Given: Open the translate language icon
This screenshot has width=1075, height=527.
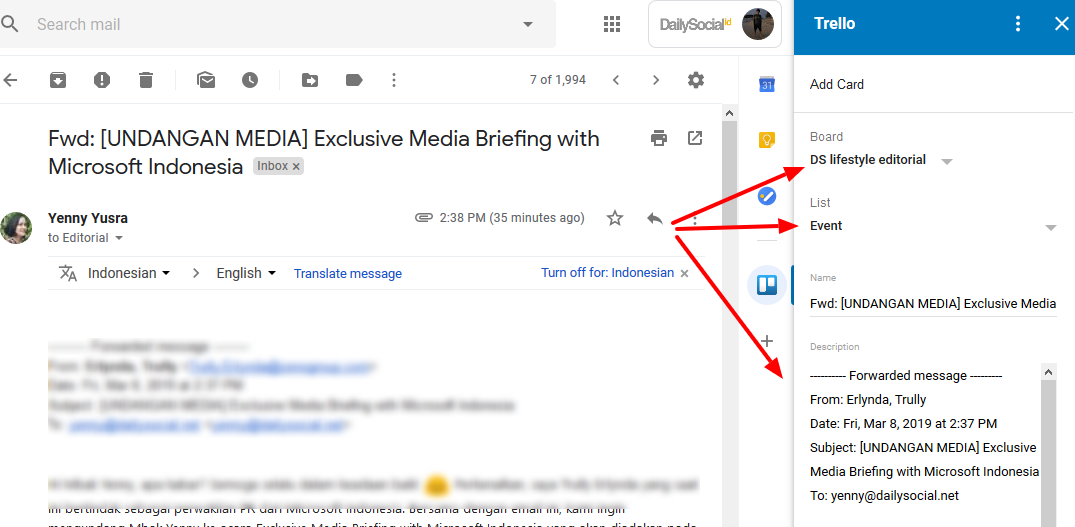Looking at the screenshot, I should 68,273.
